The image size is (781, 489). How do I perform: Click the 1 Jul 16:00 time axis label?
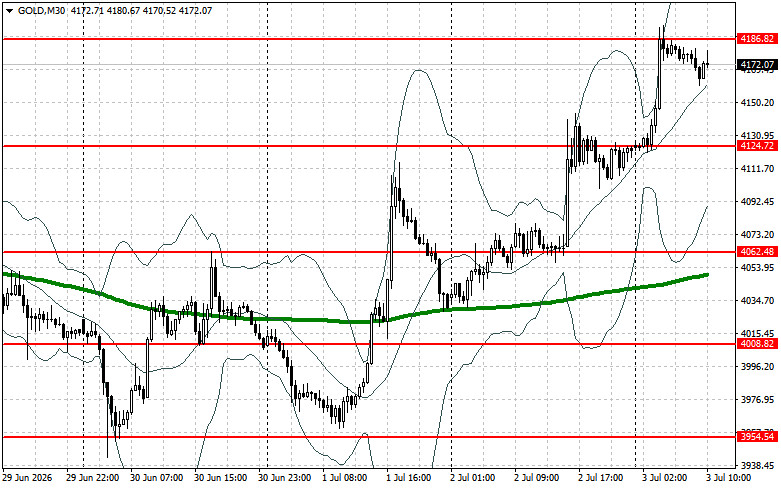point(408,478)
